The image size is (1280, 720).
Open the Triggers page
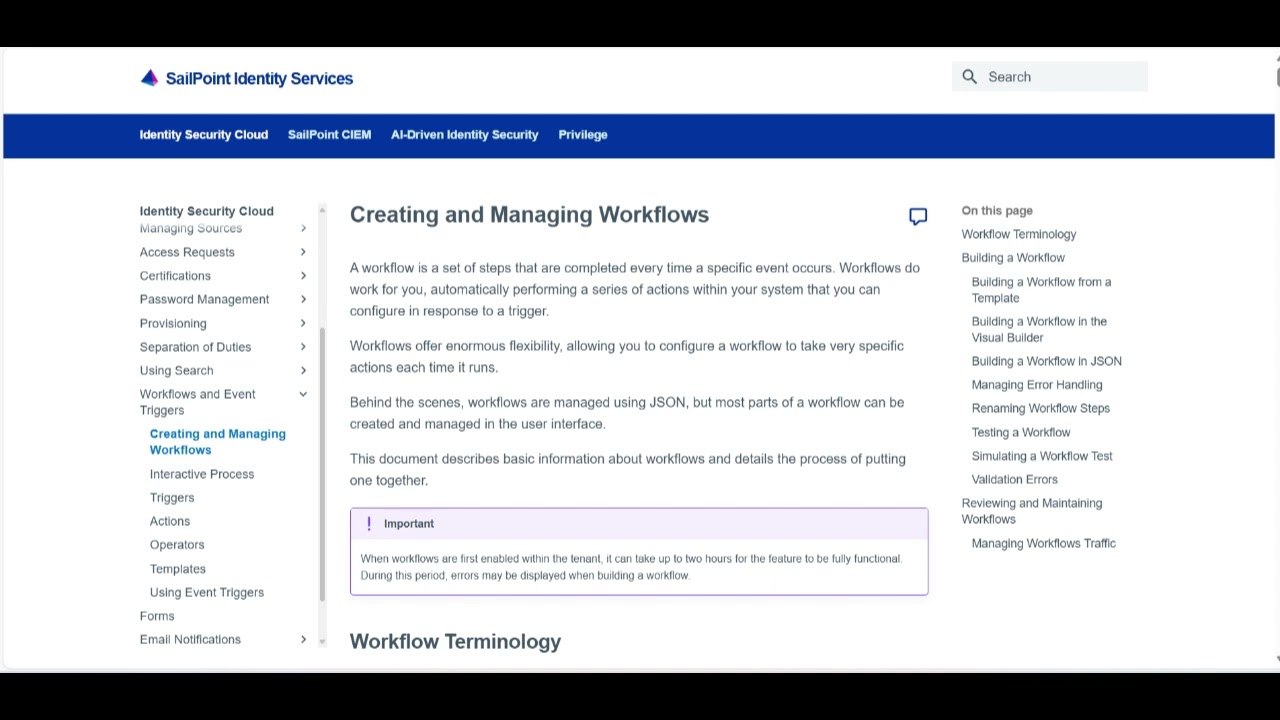point(172,497)
